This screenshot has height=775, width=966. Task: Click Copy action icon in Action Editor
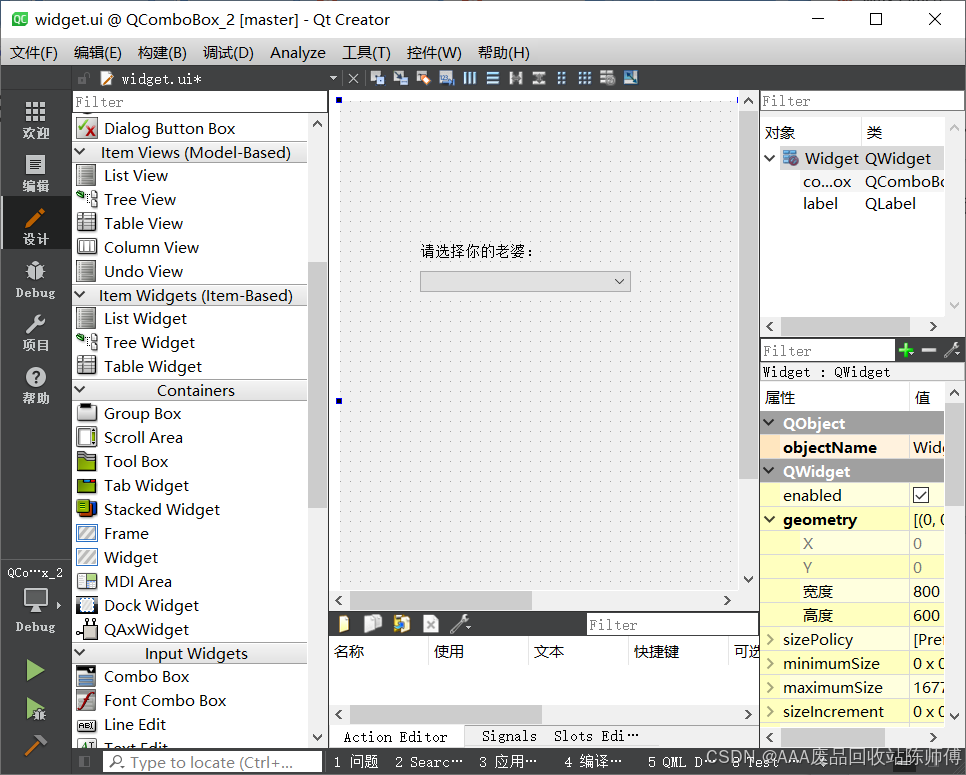click(373, 624)
